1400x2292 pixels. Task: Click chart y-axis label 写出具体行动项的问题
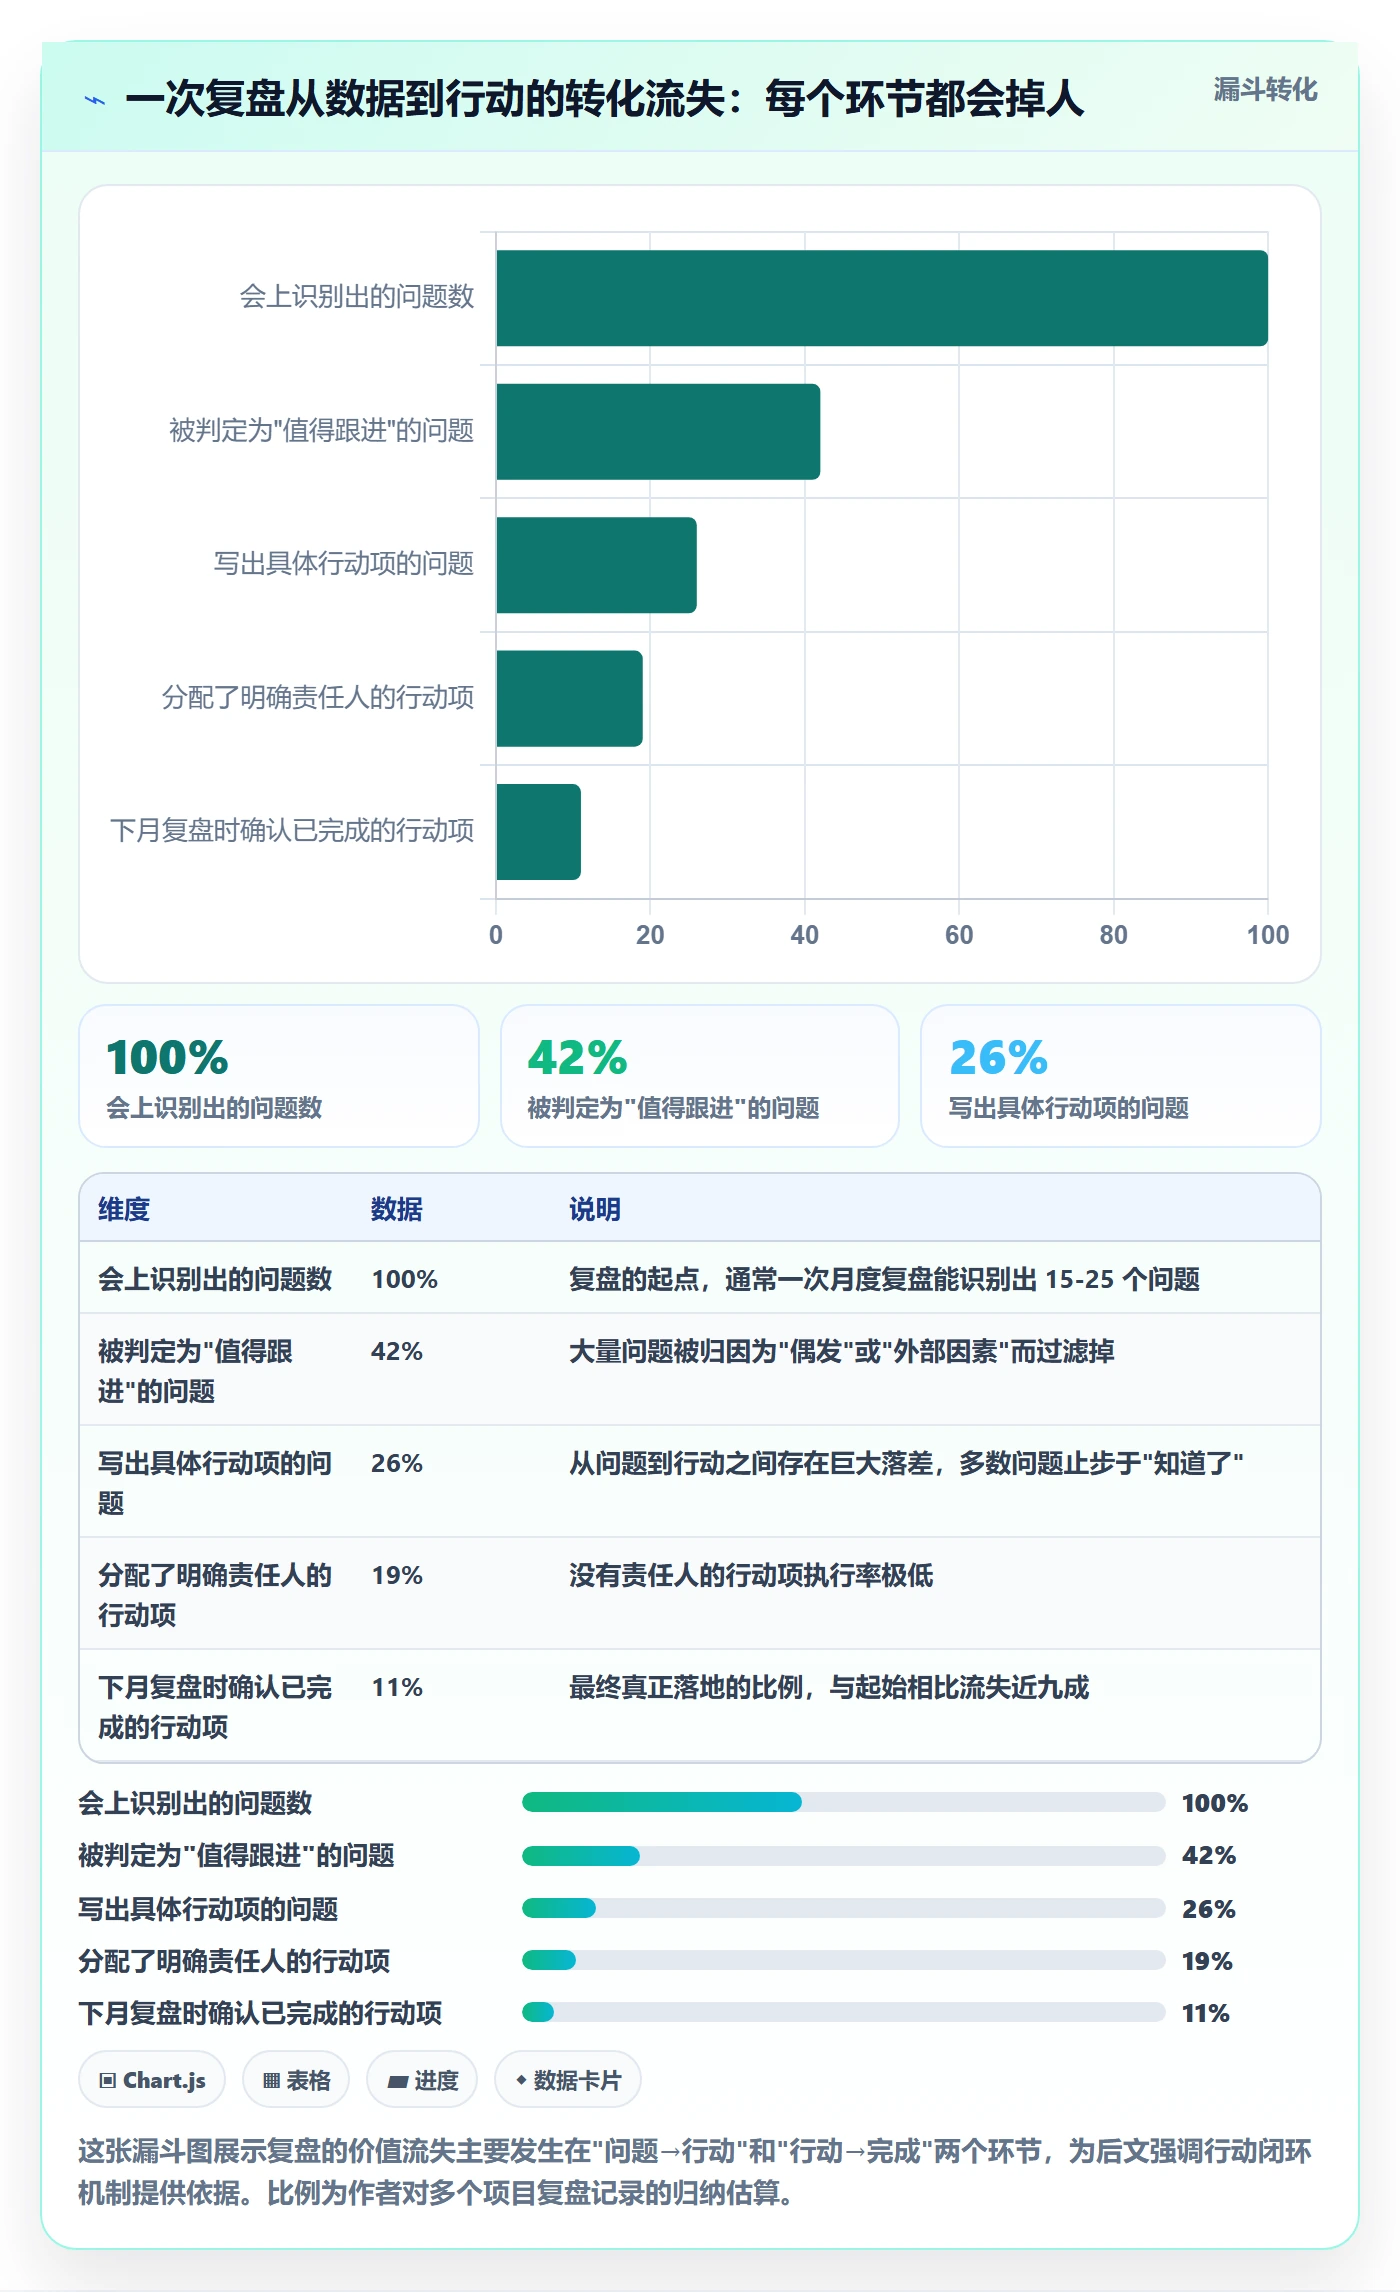click(344, 564)
